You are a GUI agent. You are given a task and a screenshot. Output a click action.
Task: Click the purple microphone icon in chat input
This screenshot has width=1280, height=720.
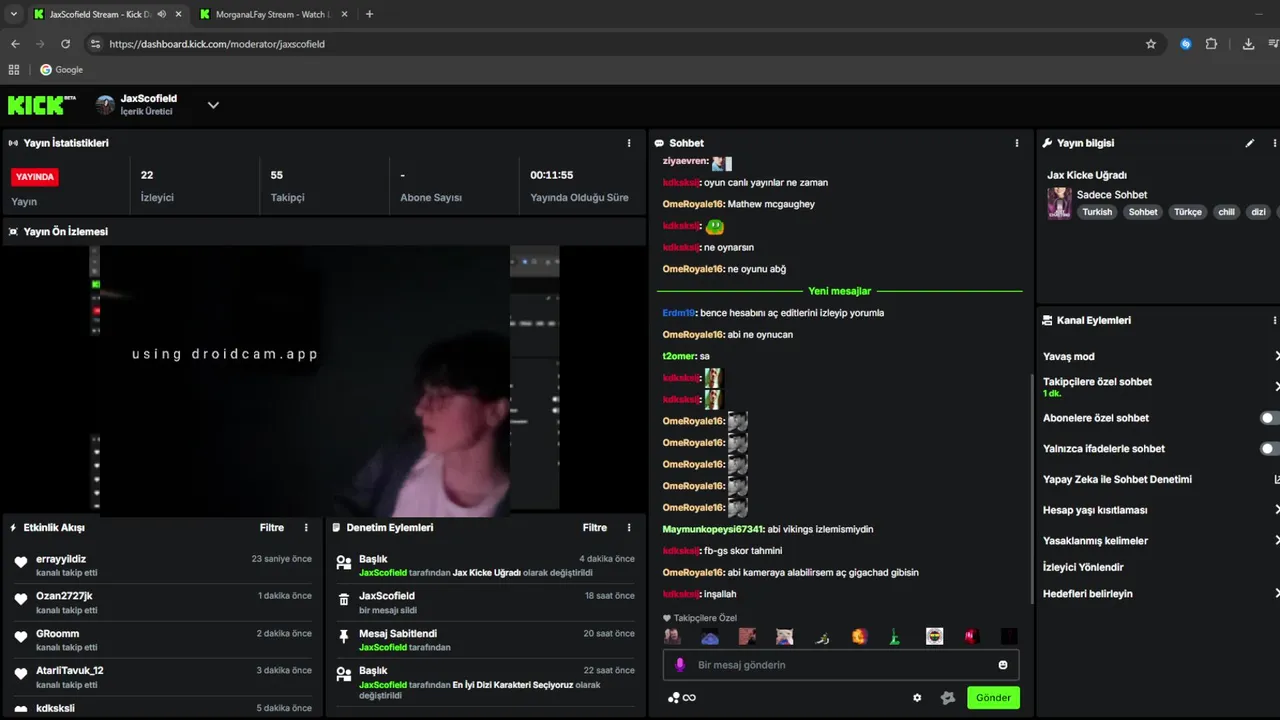coord(680,665)
